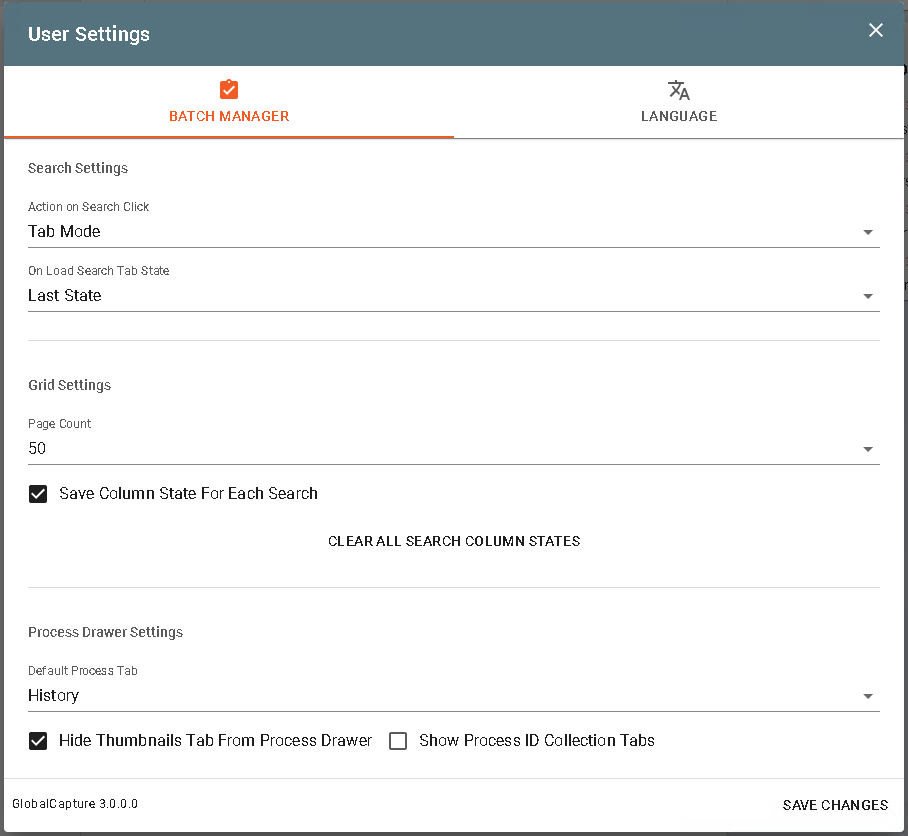Disable Save Column State For Each Search
This screenshot has height=836, width=908.
(x=38, y=494)
